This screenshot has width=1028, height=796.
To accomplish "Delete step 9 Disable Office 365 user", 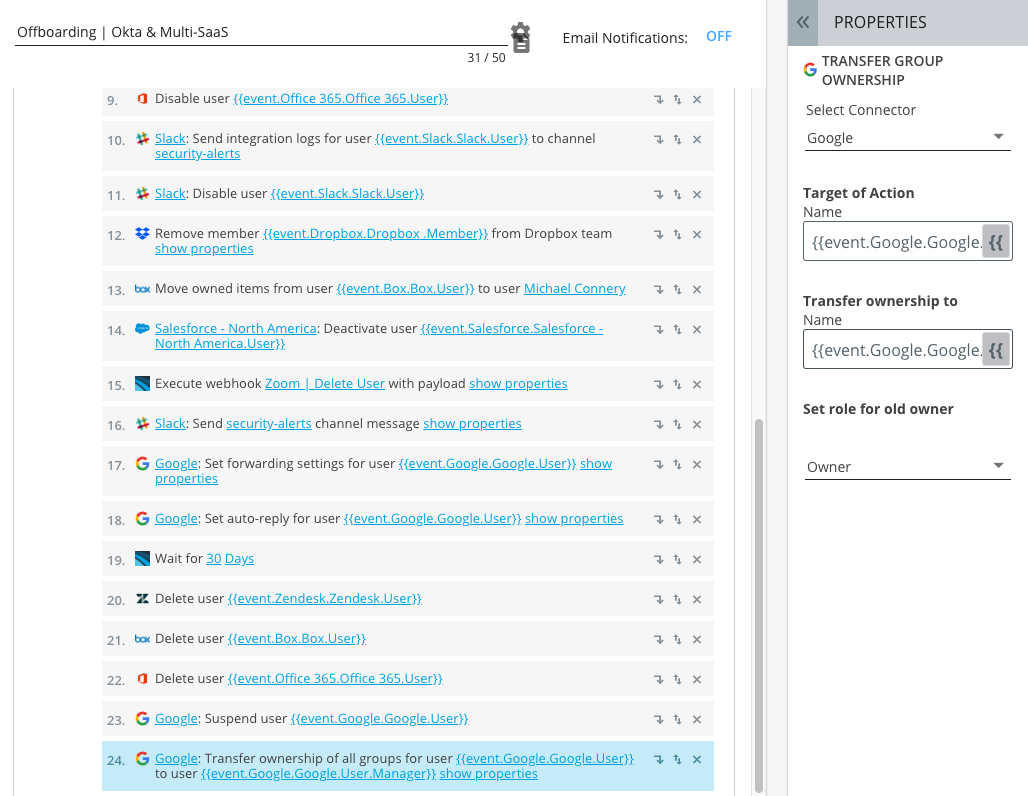I will tap(697, 100).
